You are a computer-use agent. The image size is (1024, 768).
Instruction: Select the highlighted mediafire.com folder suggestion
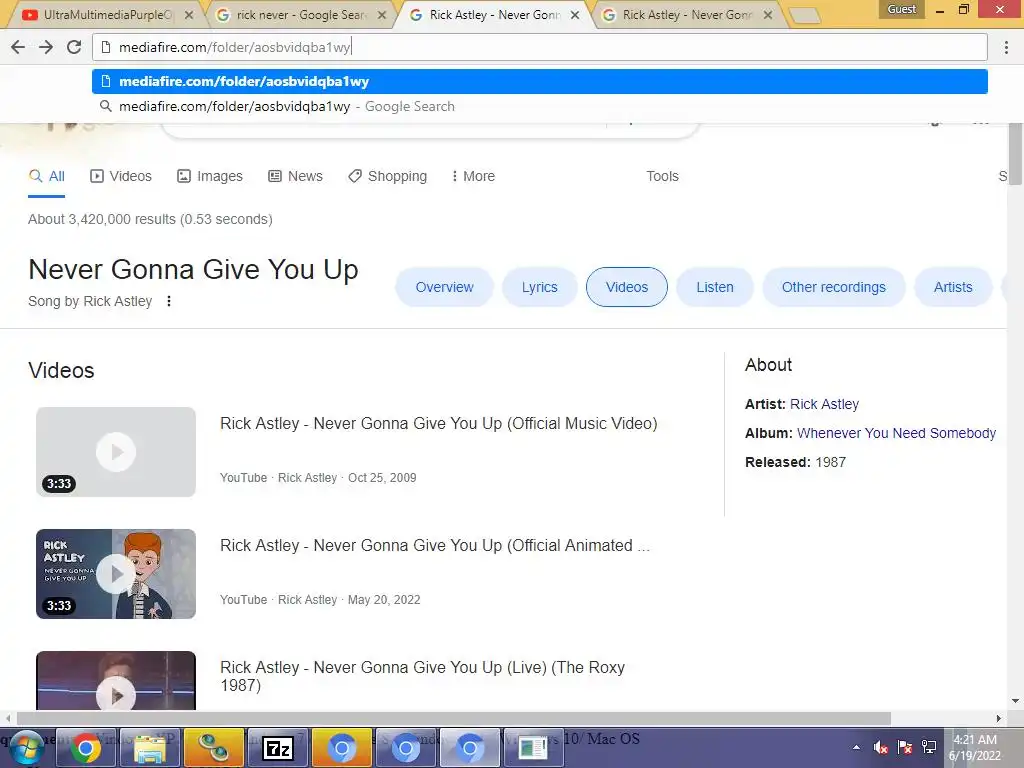click(539, 82)
